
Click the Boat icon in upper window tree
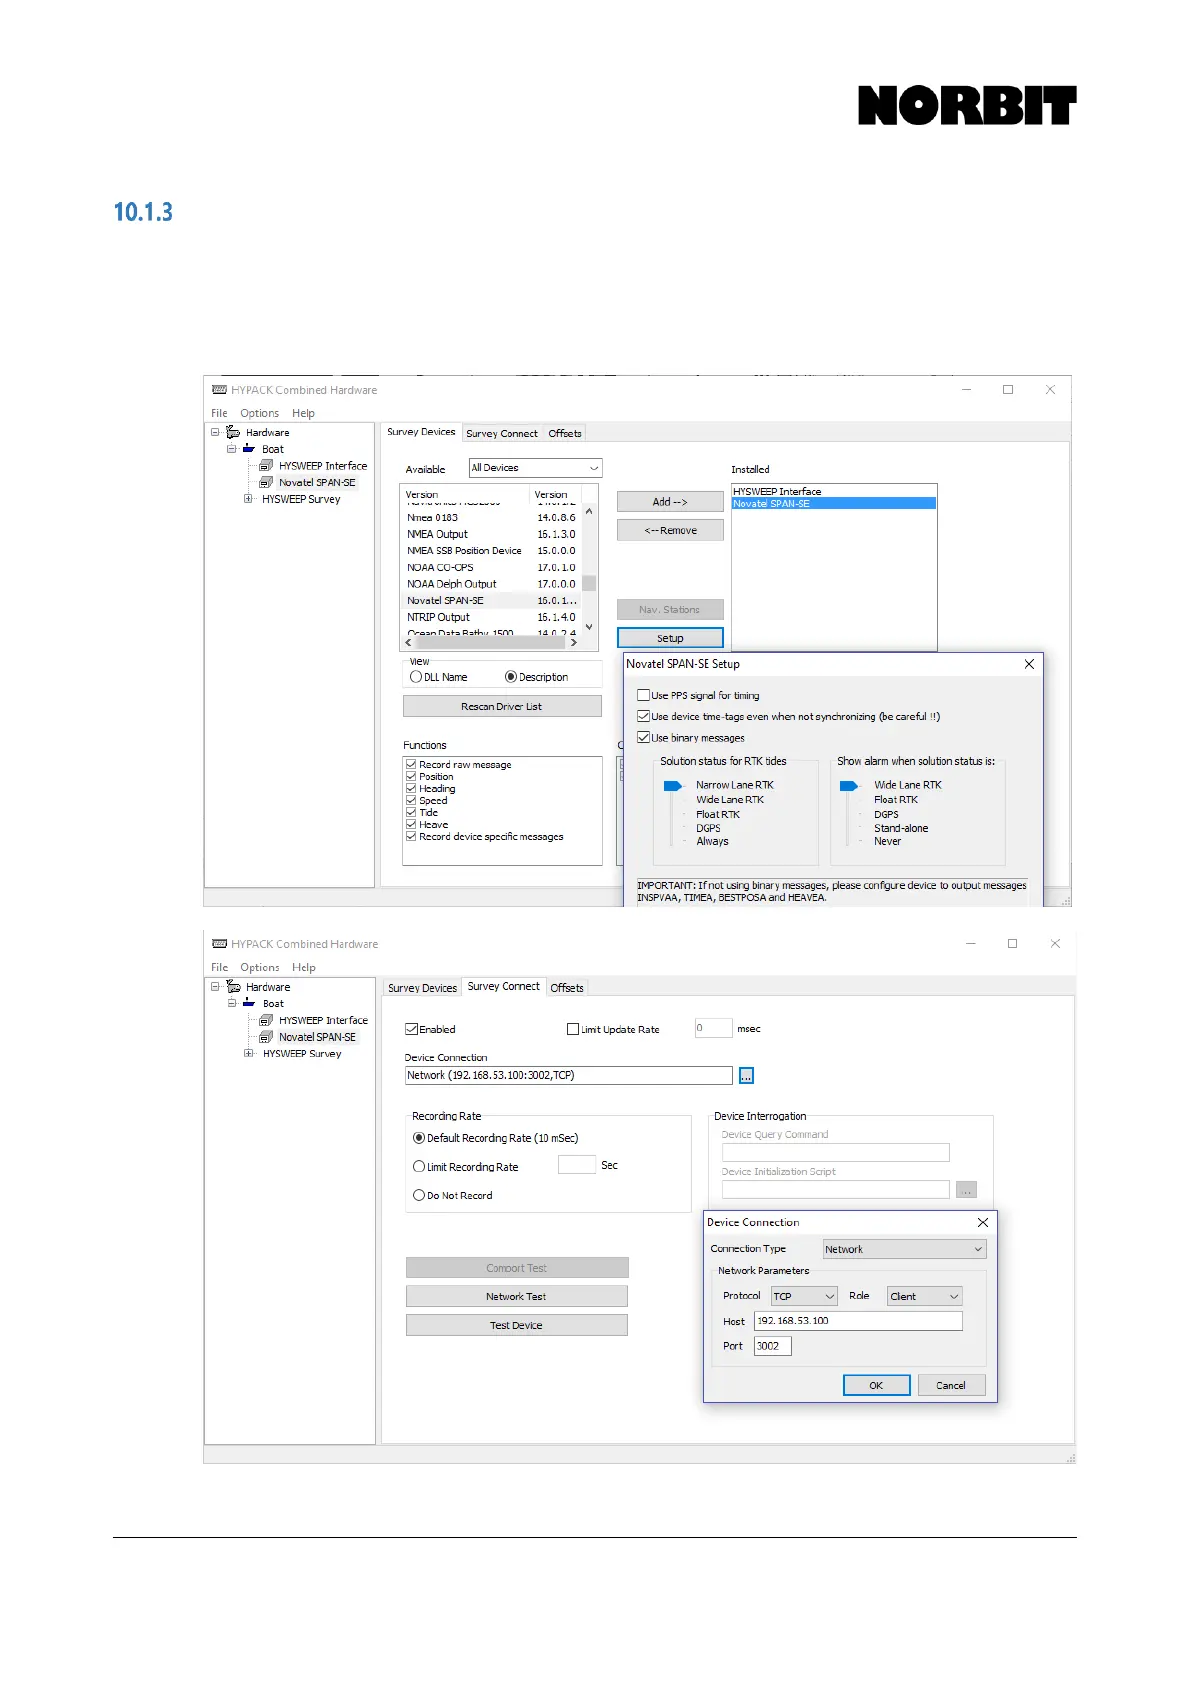point(249,449)
